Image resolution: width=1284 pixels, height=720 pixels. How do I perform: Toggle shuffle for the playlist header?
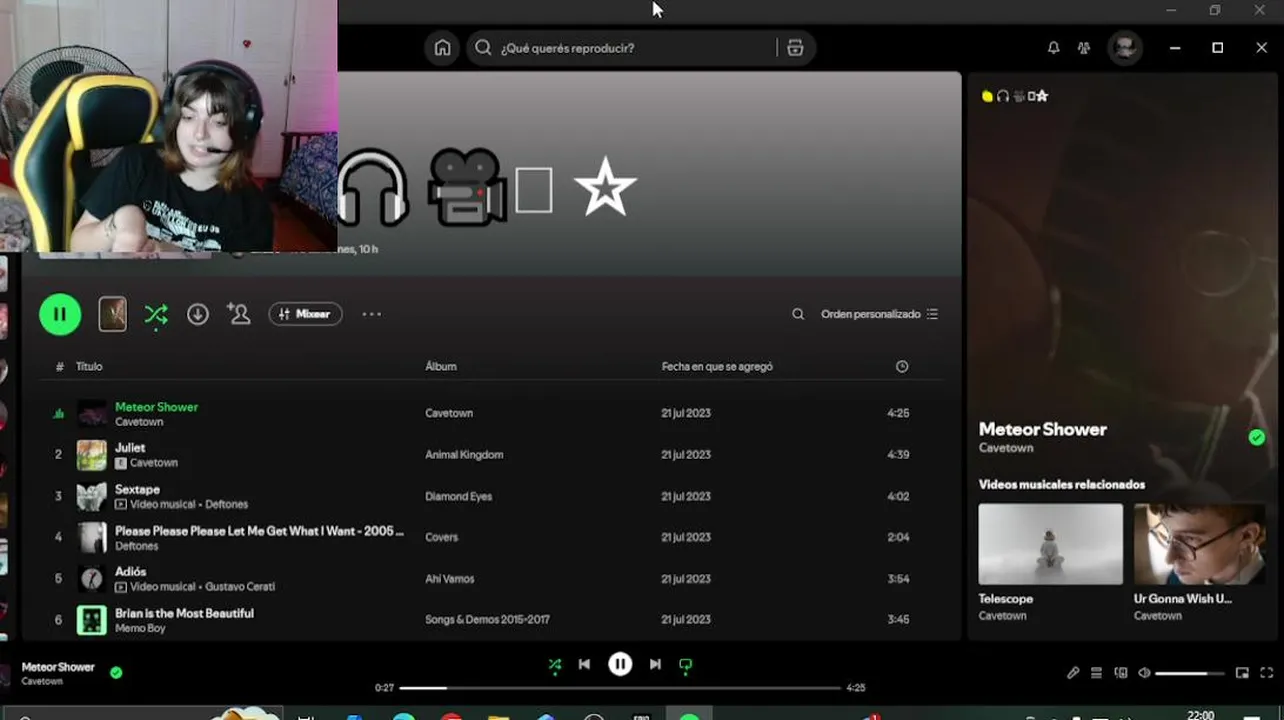pyautogui.click(x=156, y=314)
